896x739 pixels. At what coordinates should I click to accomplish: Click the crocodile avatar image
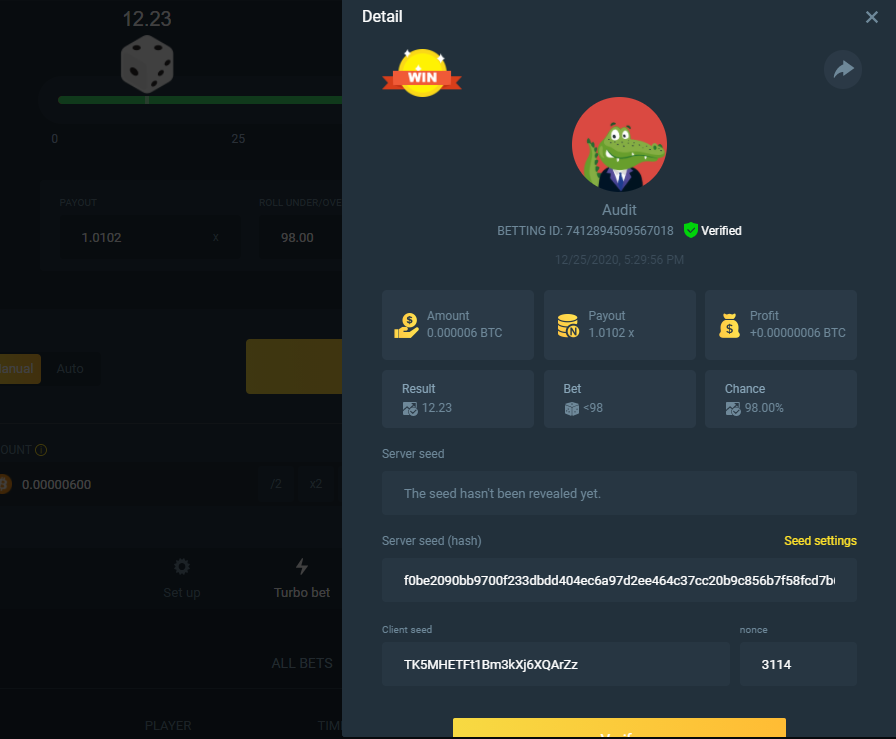click(x=619, y=144)
